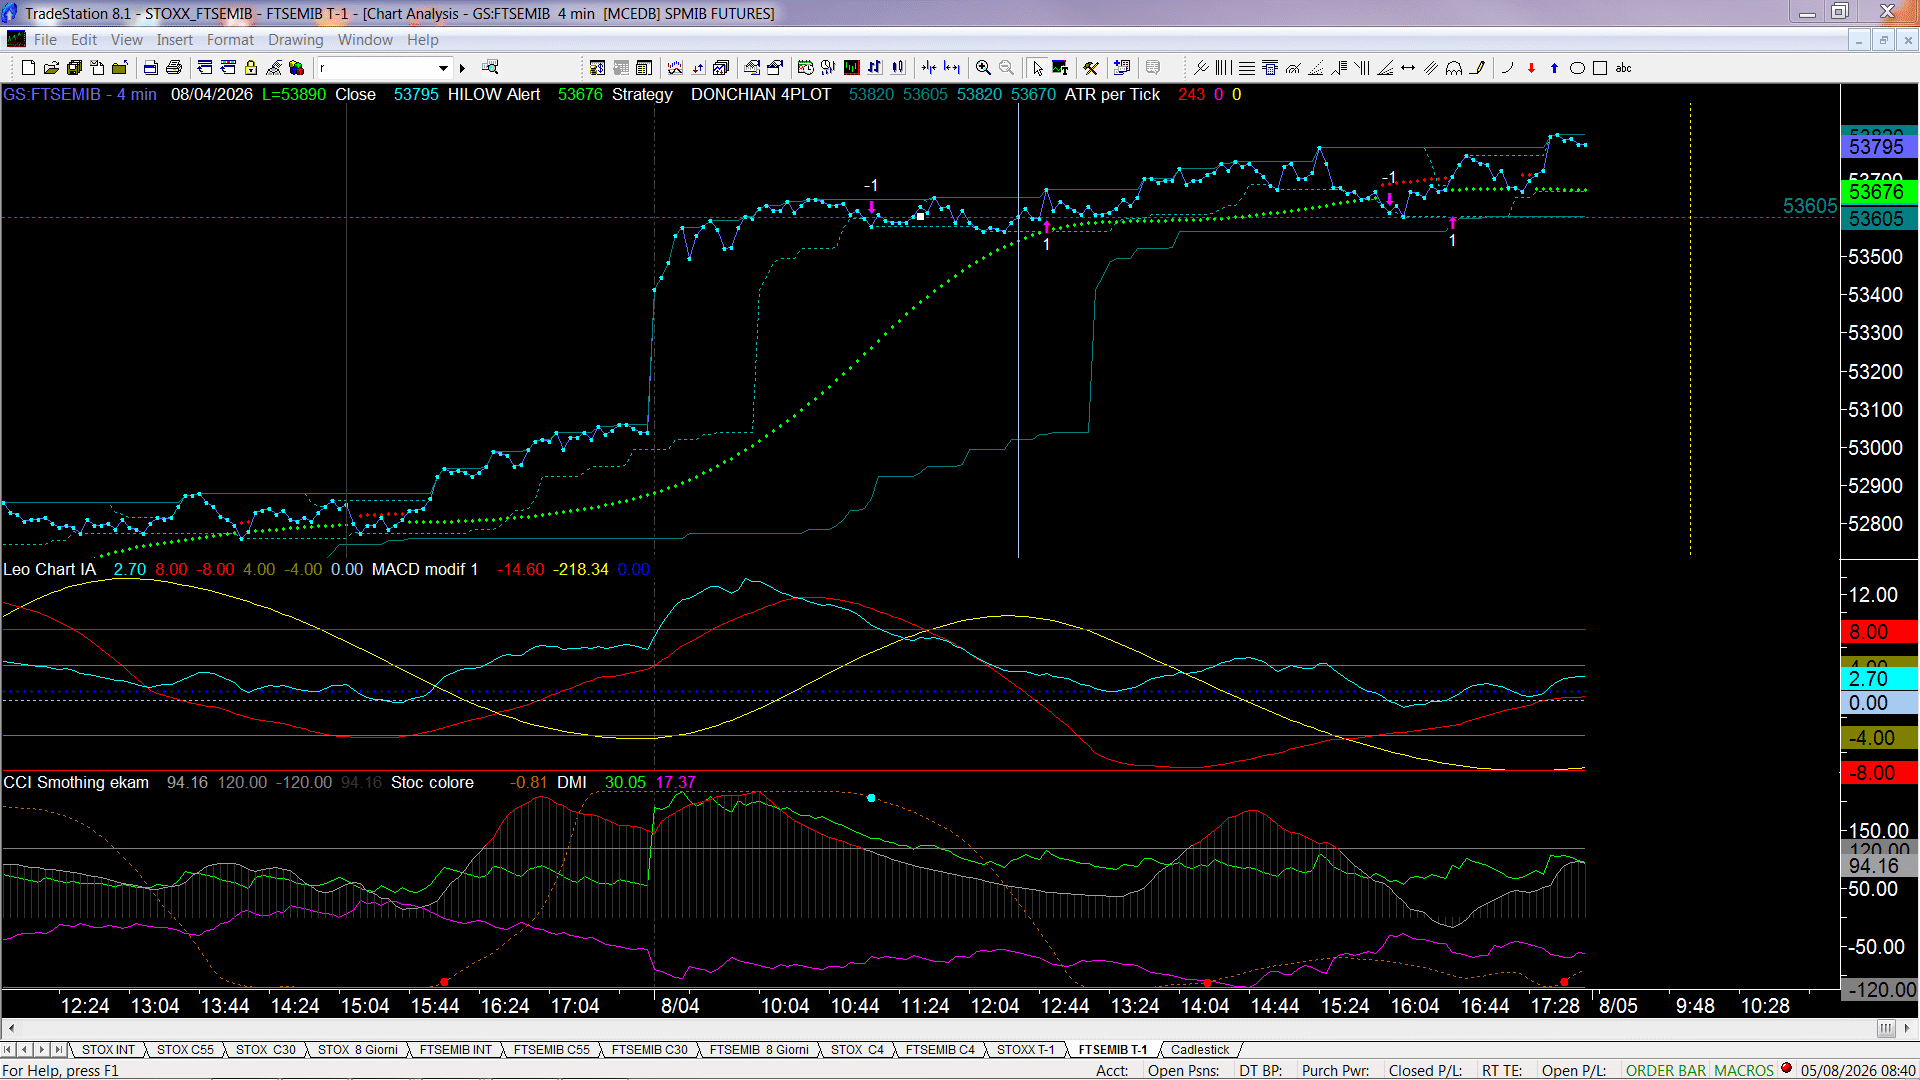Click the magnifier lookup icon beside the symbol box
1920x1080 pixels.
pyautogui.click(x=490, y=68)
